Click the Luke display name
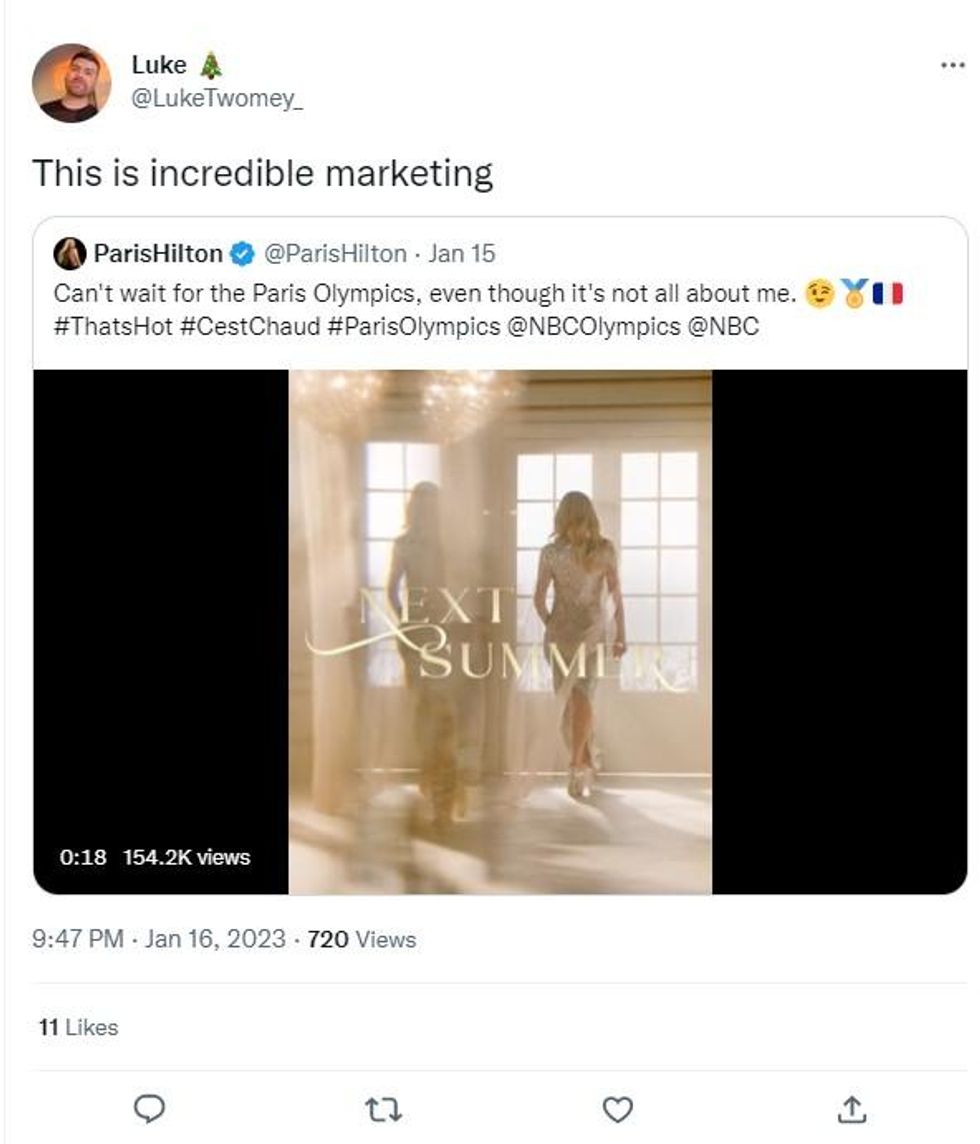Viewport: 980px width, 1144px height. coord(159,66)
